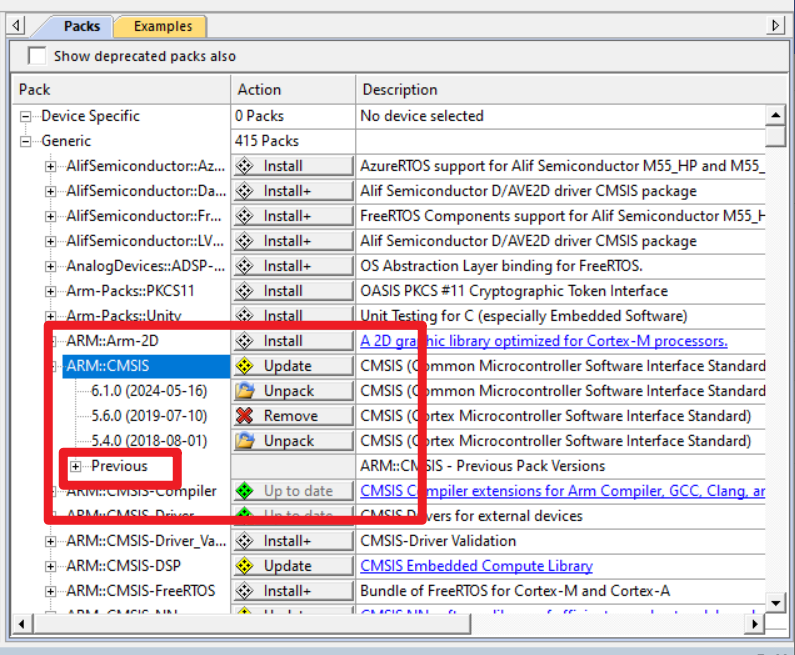Update the ARM::CMSIS-DSP pack
This screenshot has height=655, width=795.
tap(293, 566)
